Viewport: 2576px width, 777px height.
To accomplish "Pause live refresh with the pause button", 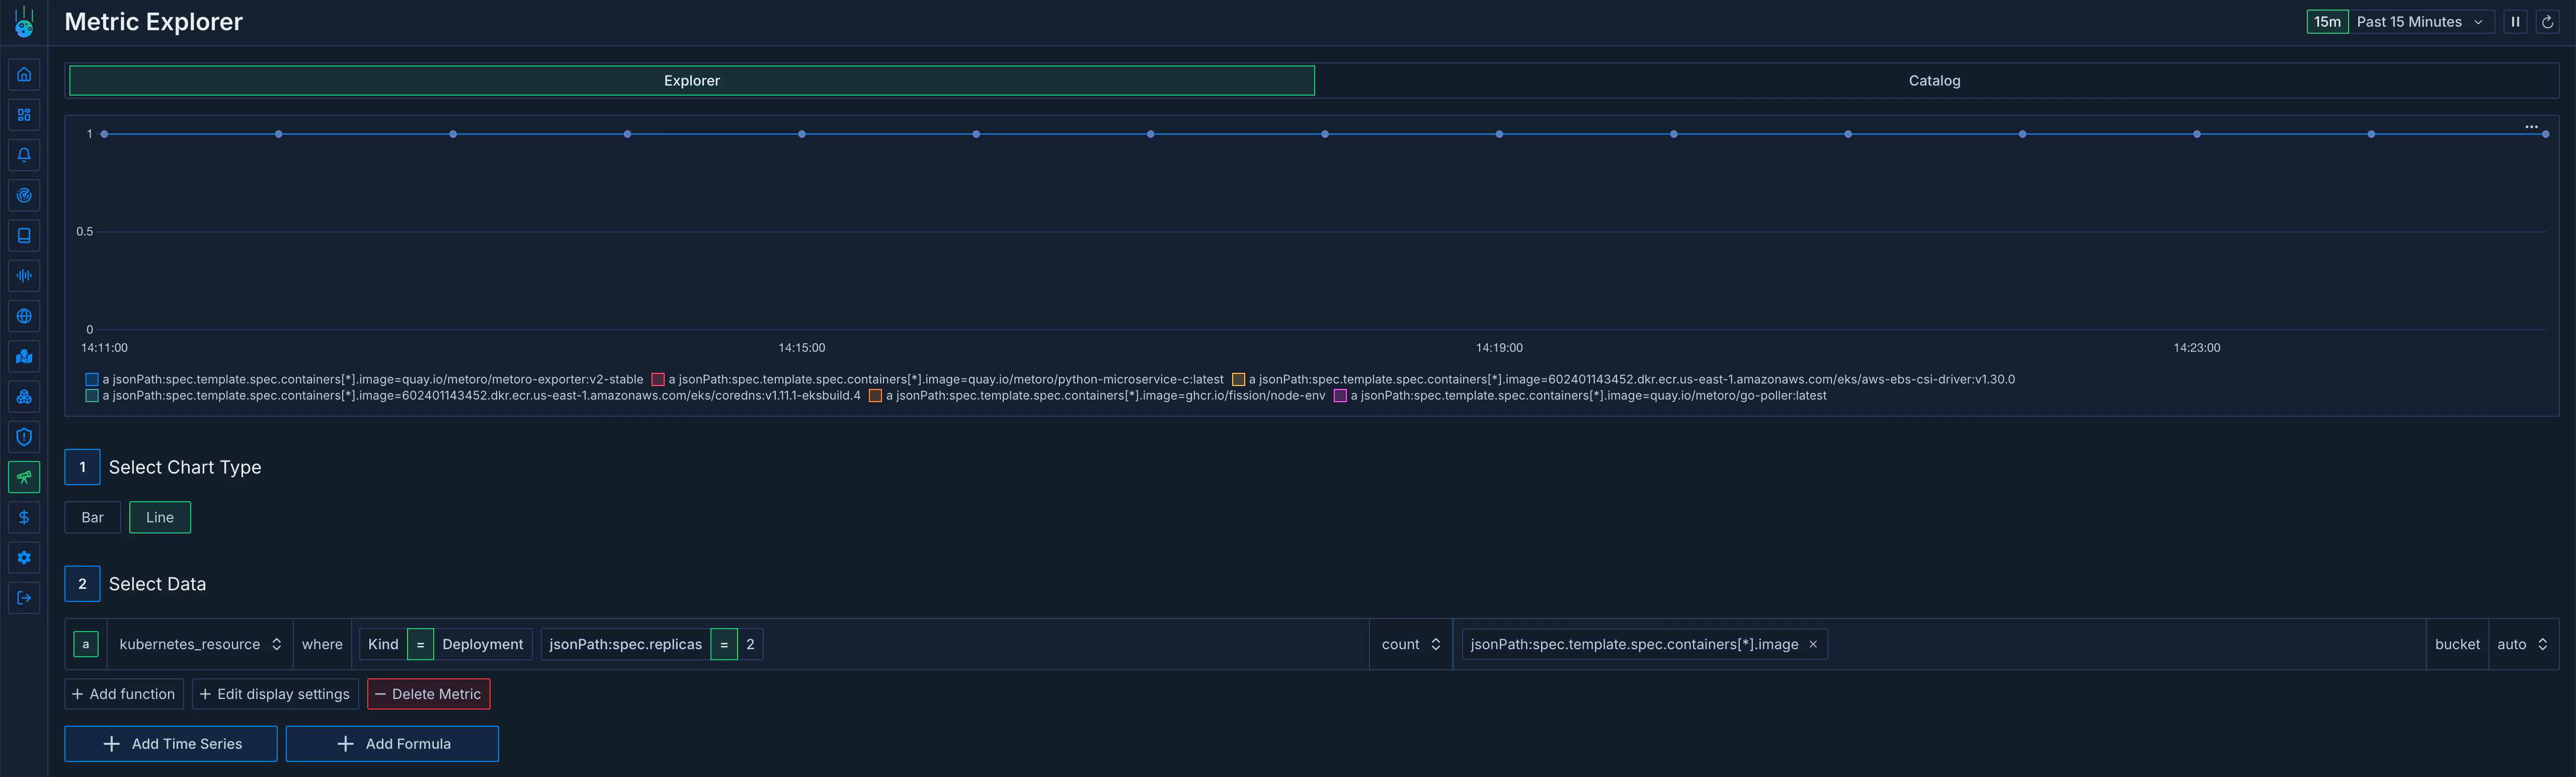I will click(x=2516, y=21).
